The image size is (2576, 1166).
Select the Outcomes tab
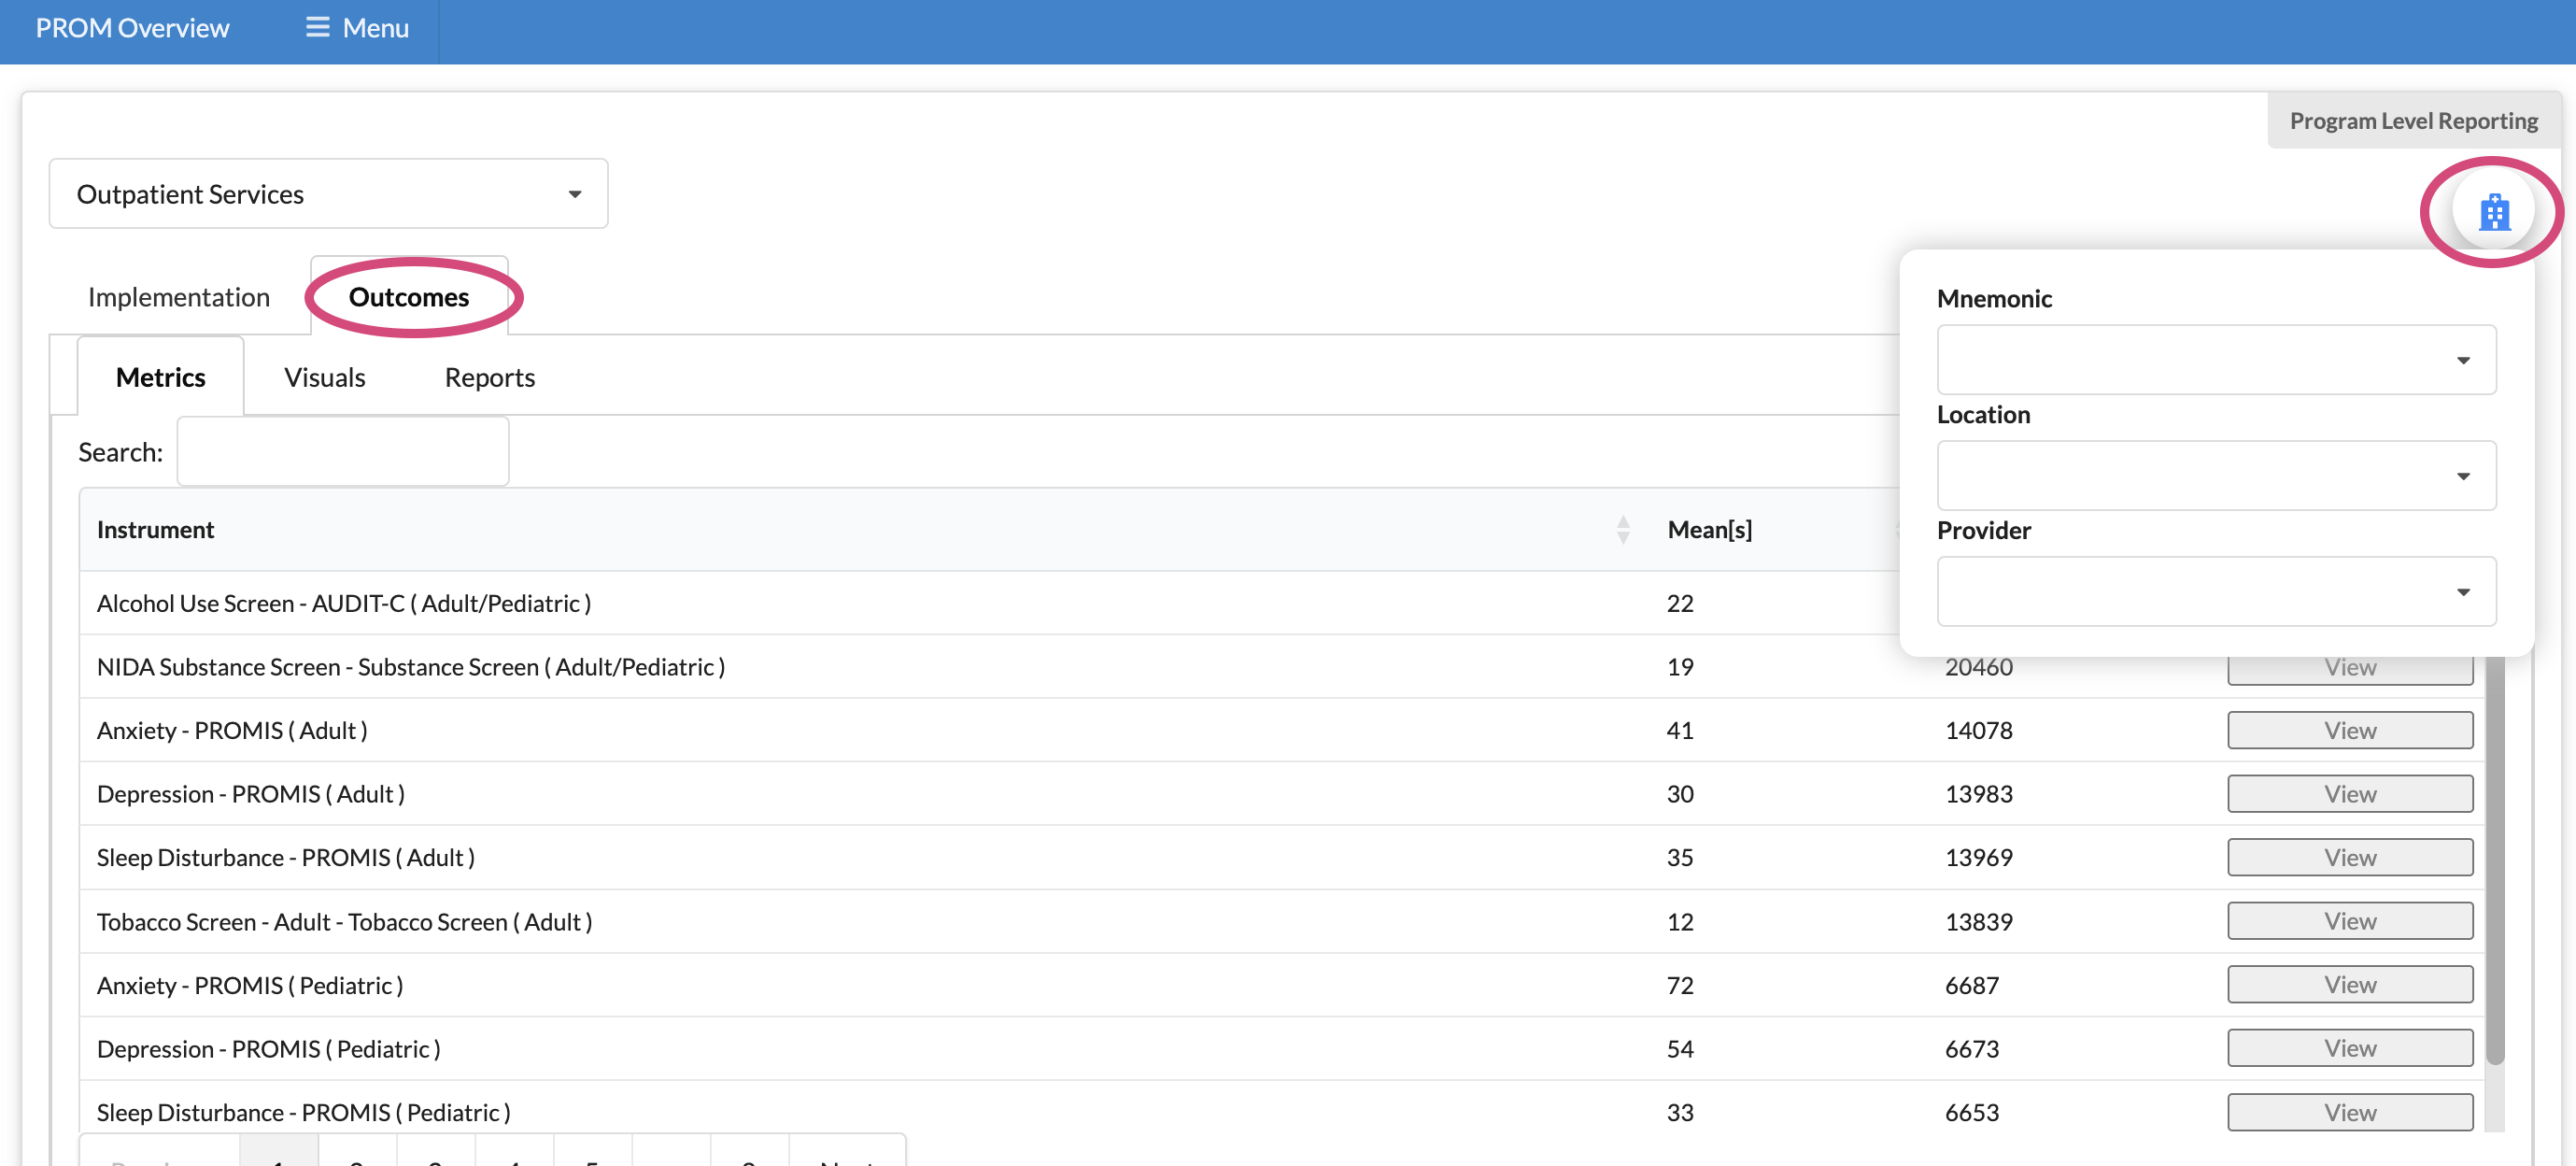tap(409, 297)
